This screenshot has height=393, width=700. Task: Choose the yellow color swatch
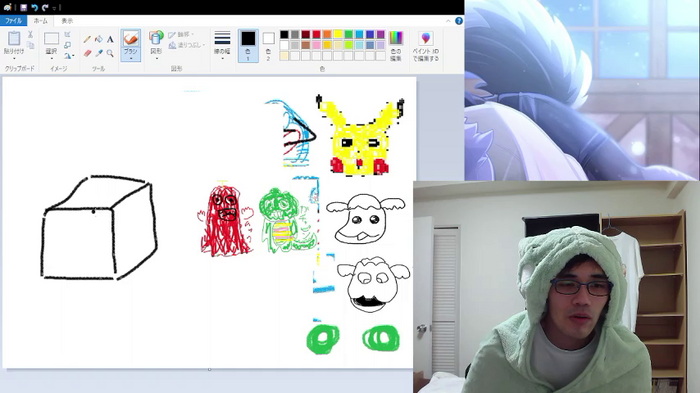[338, 34]
